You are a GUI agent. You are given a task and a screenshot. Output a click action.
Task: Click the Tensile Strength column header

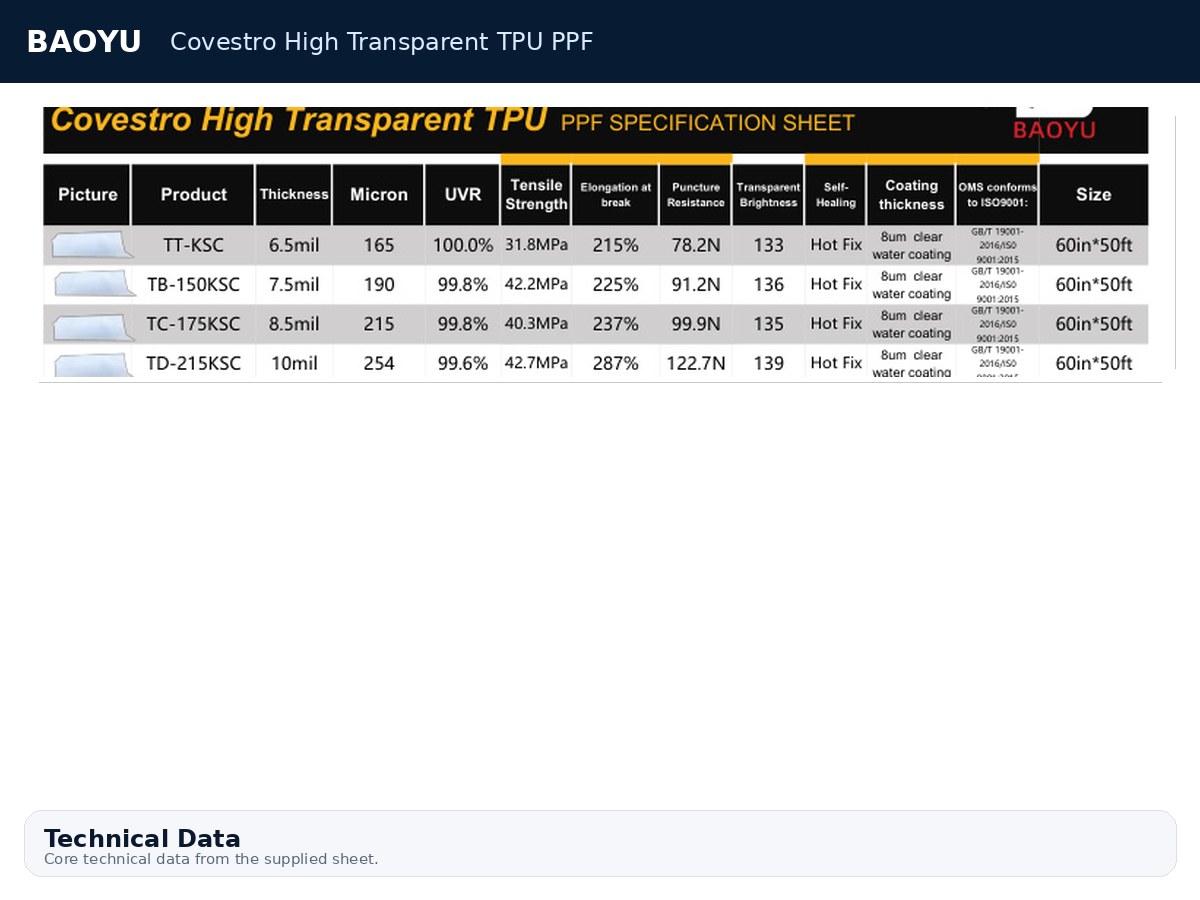(x=536, y=194)
